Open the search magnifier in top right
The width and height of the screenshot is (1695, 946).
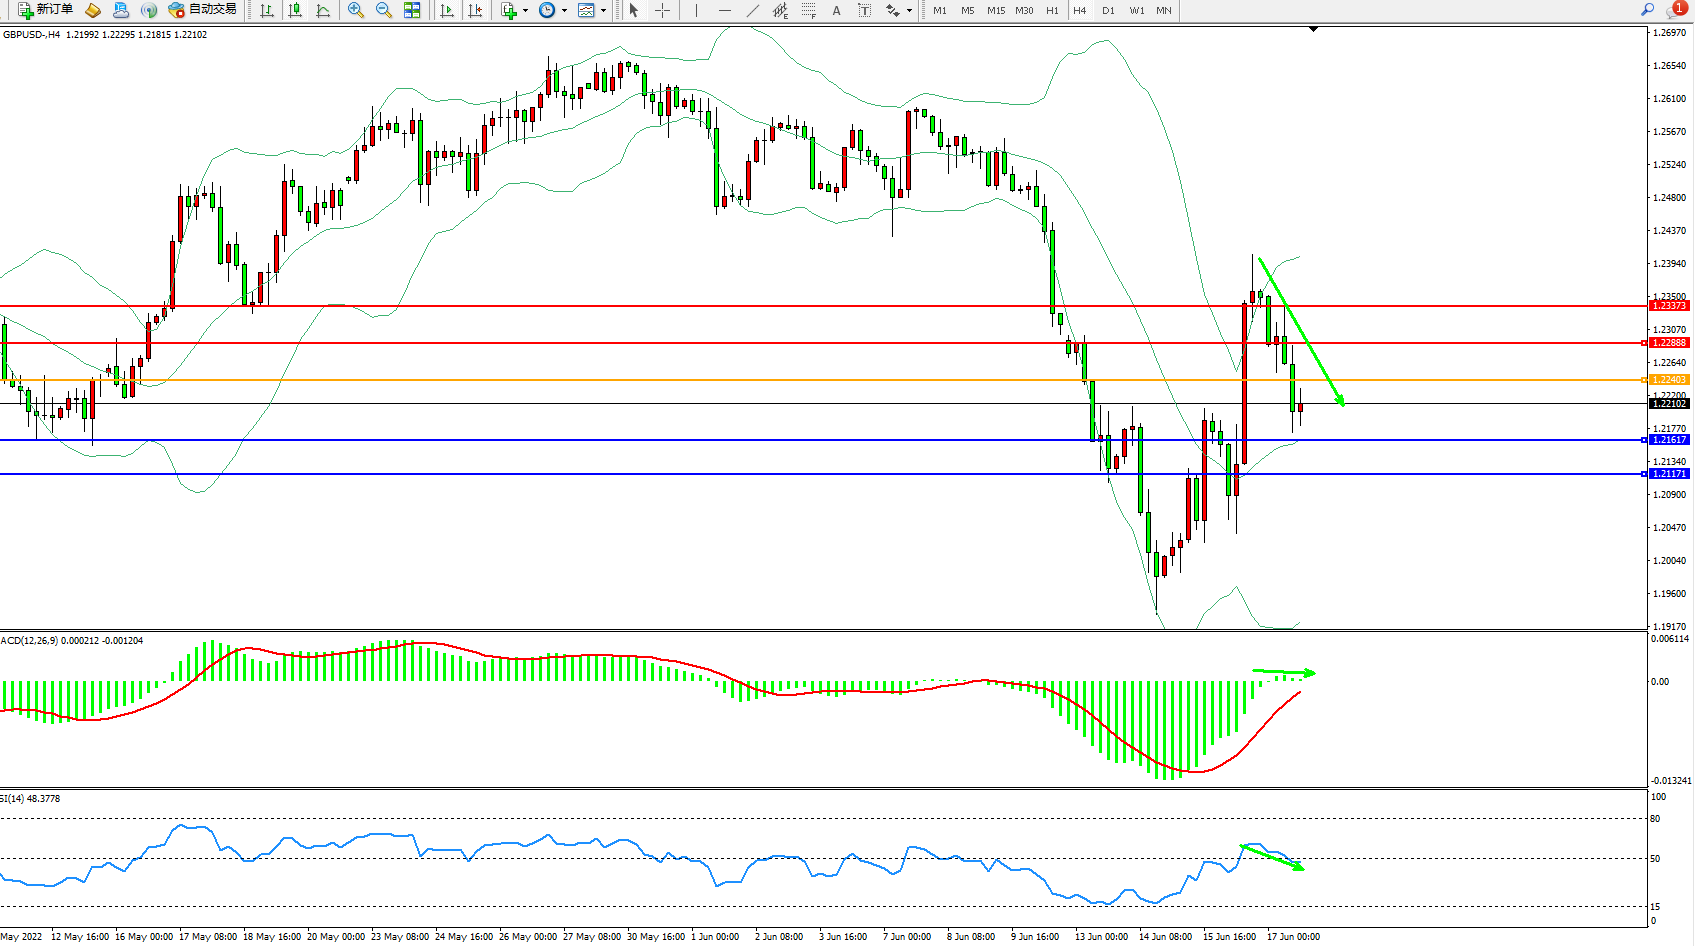tap(1647, 10)
